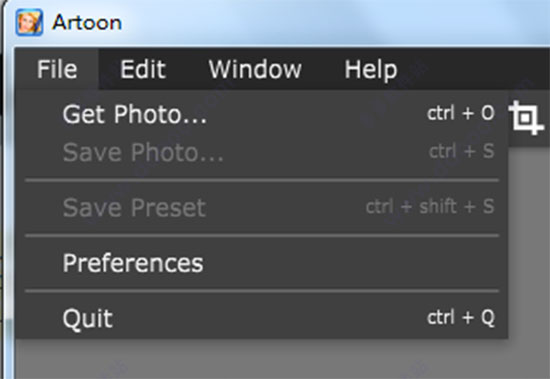Click the ctrl + O shortcut label
This screenshot has height=379, width=550.
461,113
